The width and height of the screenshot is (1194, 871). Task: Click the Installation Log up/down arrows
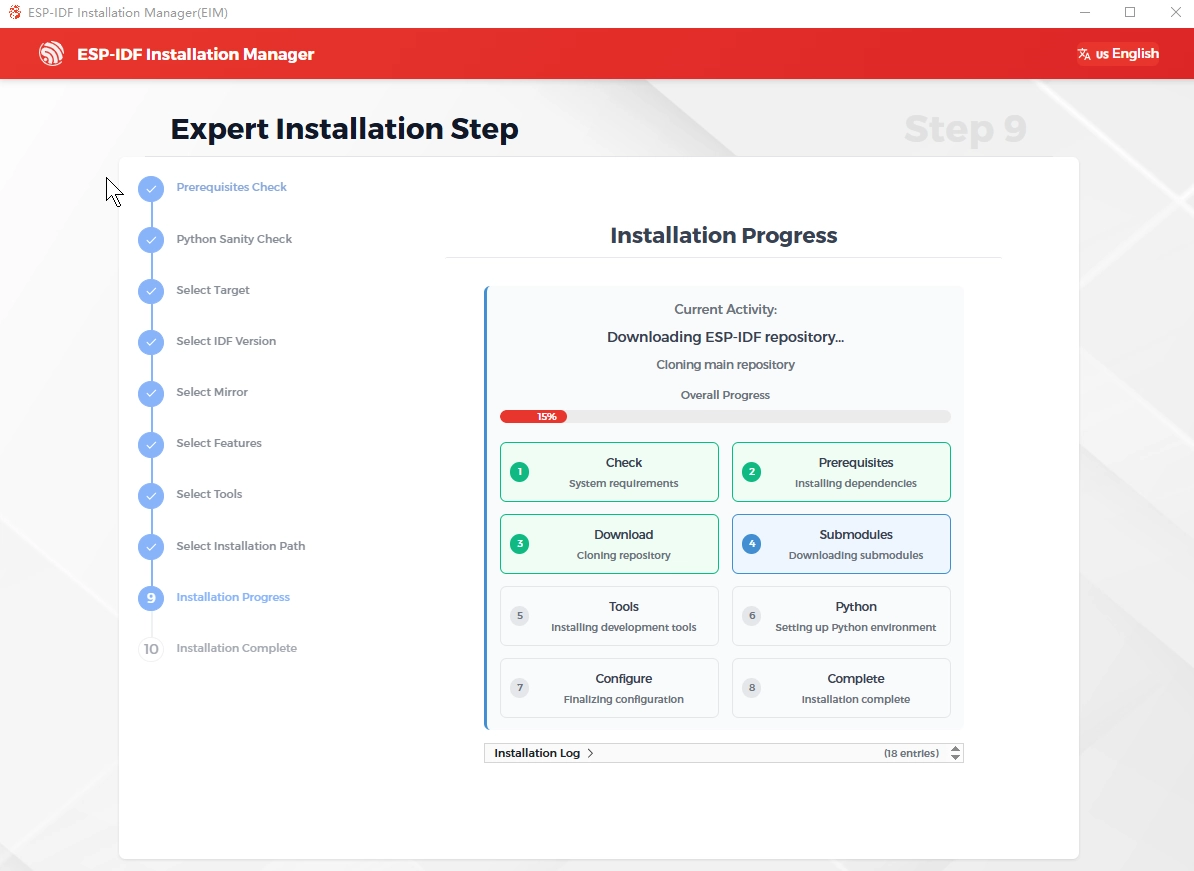click(956, 753)
